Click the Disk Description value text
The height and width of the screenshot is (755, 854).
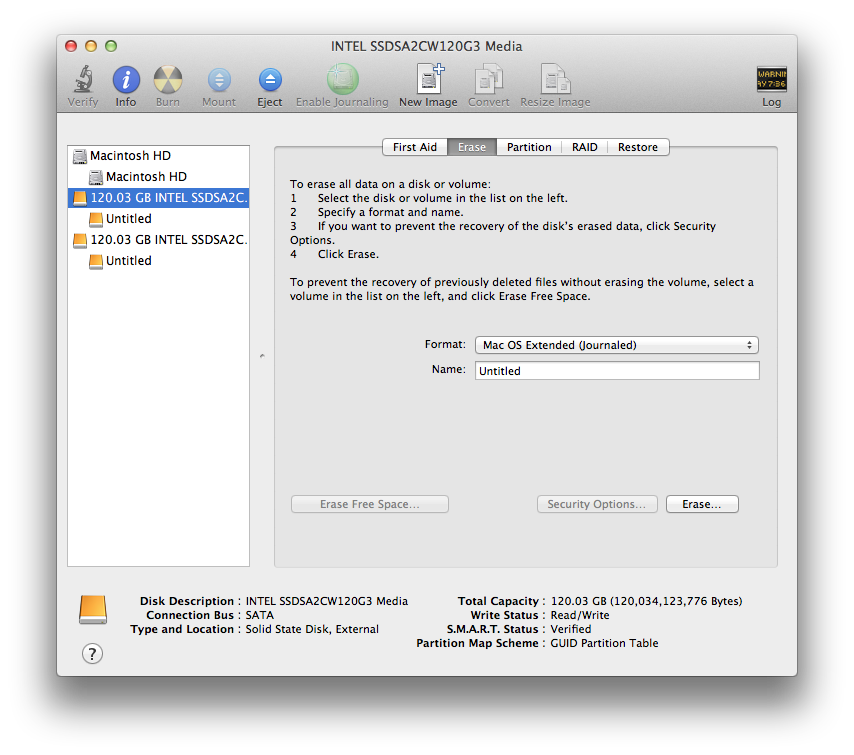click(x=327, y=601)
